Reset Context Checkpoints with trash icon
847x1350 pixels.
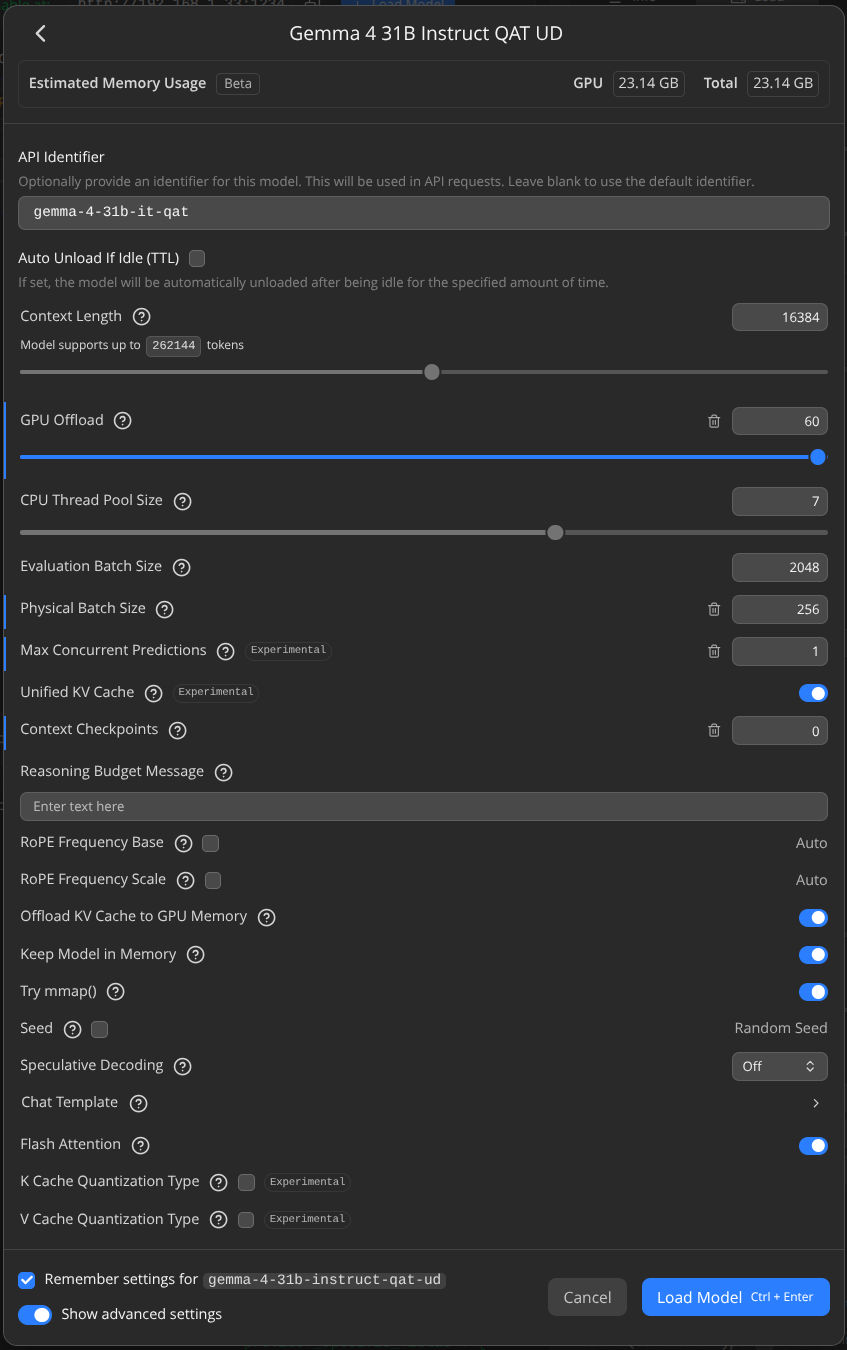(x=714, y=730)
